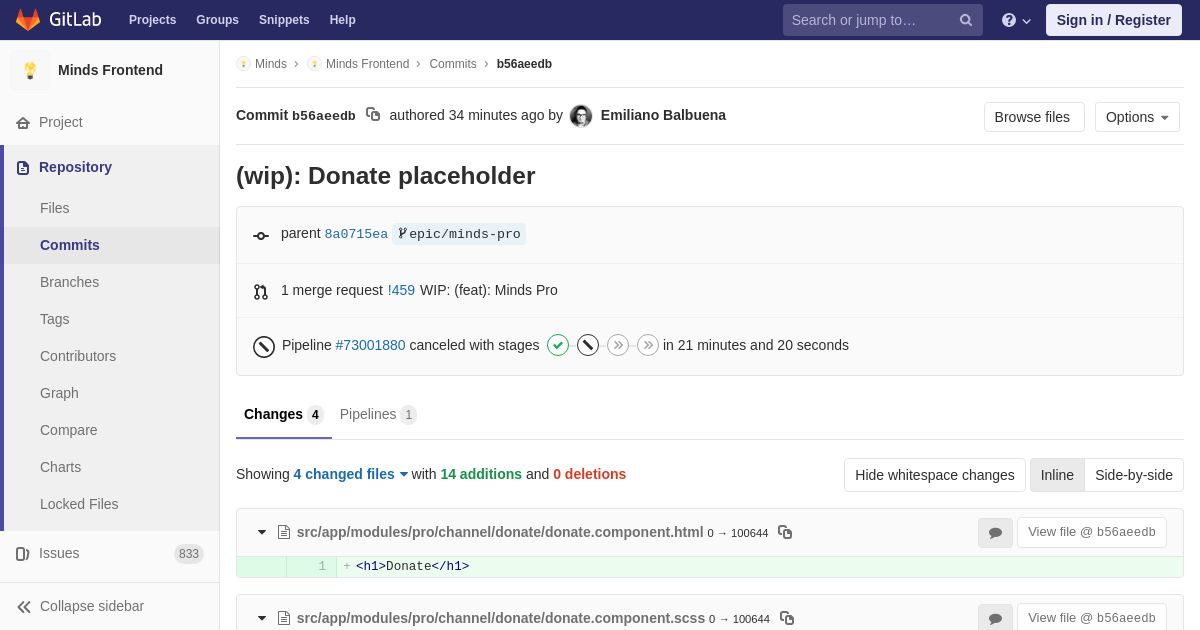The width and height of the screenshot is (1200, 630).
Task: Open Files in the sidebar
Action: click(110, 208)
